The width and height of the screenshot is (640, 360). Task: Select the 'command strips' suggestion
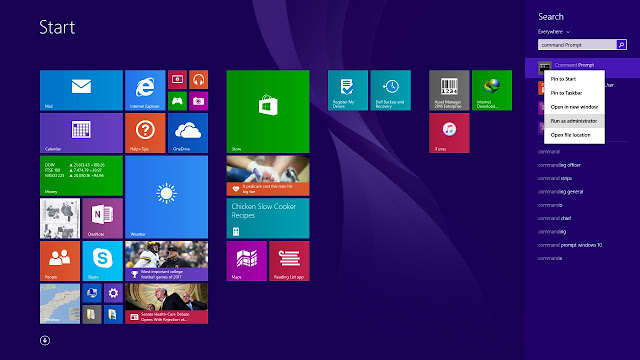(555, 178)
